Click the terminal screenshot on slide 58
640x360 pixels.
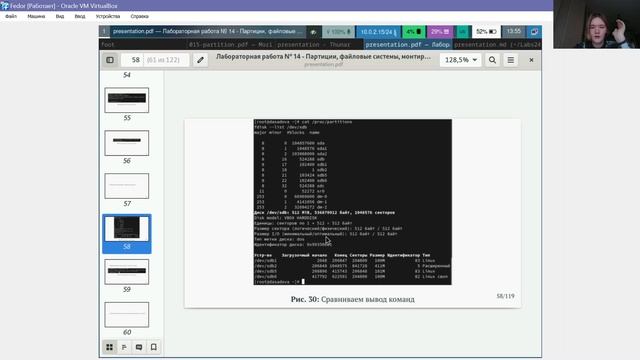tap(353, 202)
